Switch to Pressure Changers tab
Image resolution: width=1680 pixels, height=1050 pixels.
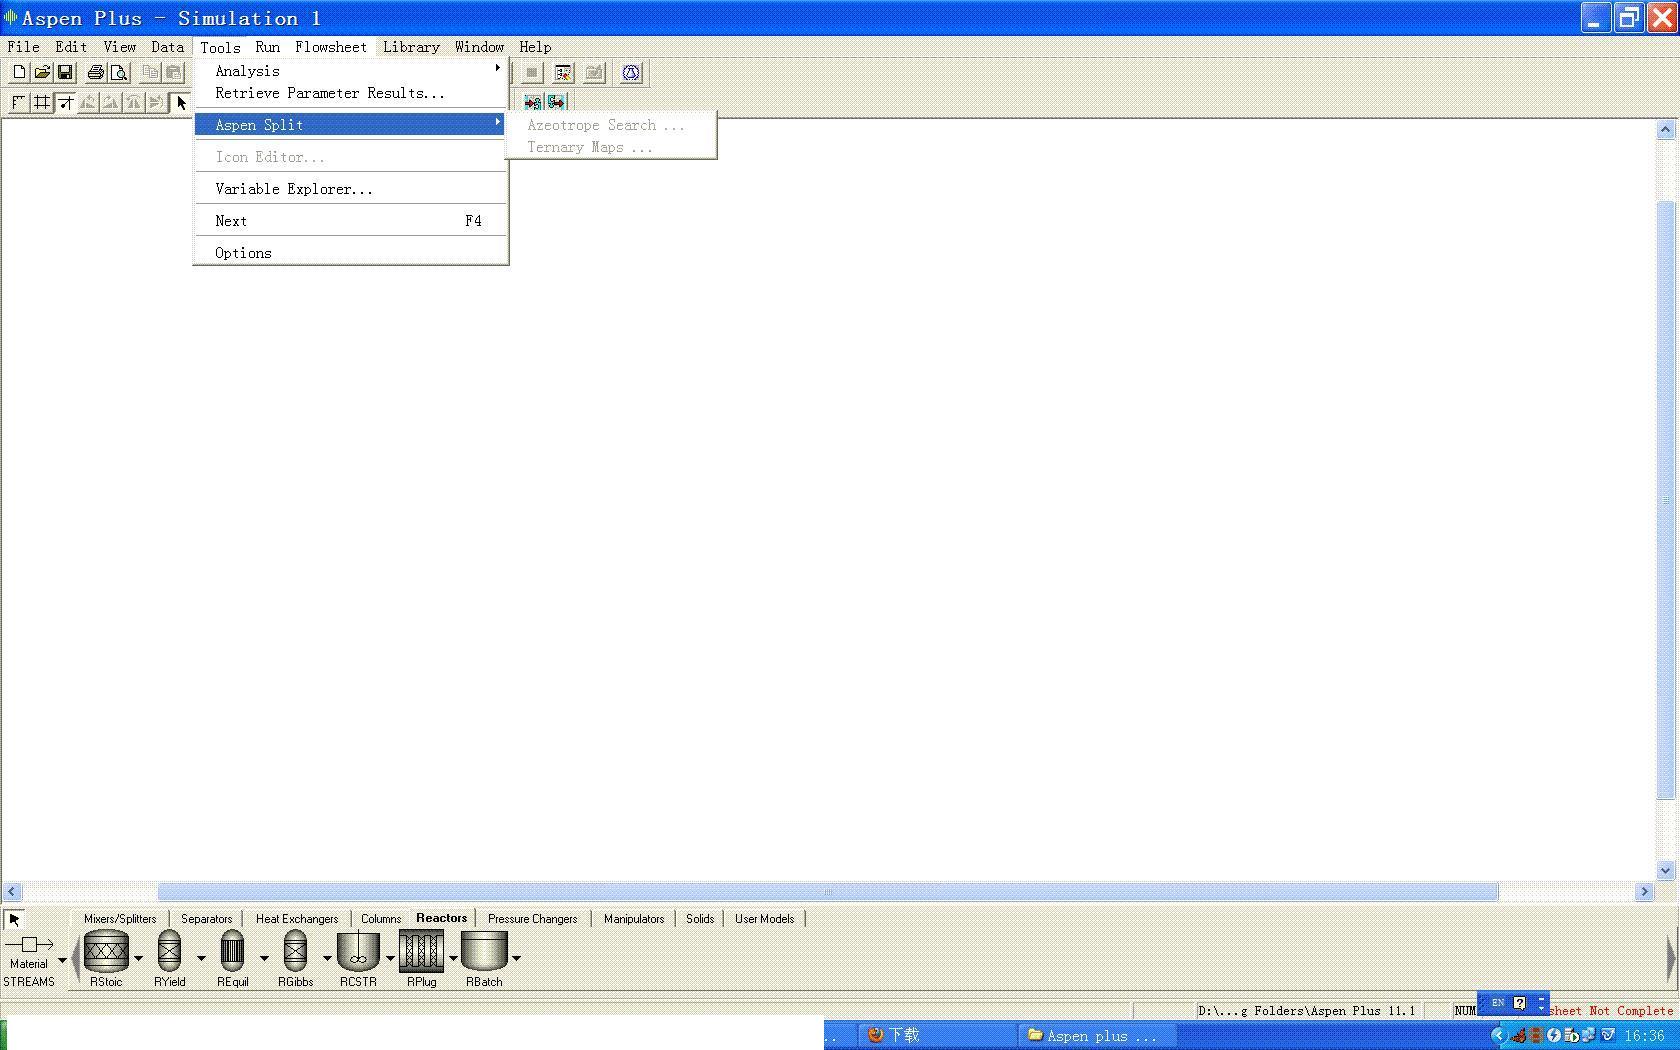point(533,919)
